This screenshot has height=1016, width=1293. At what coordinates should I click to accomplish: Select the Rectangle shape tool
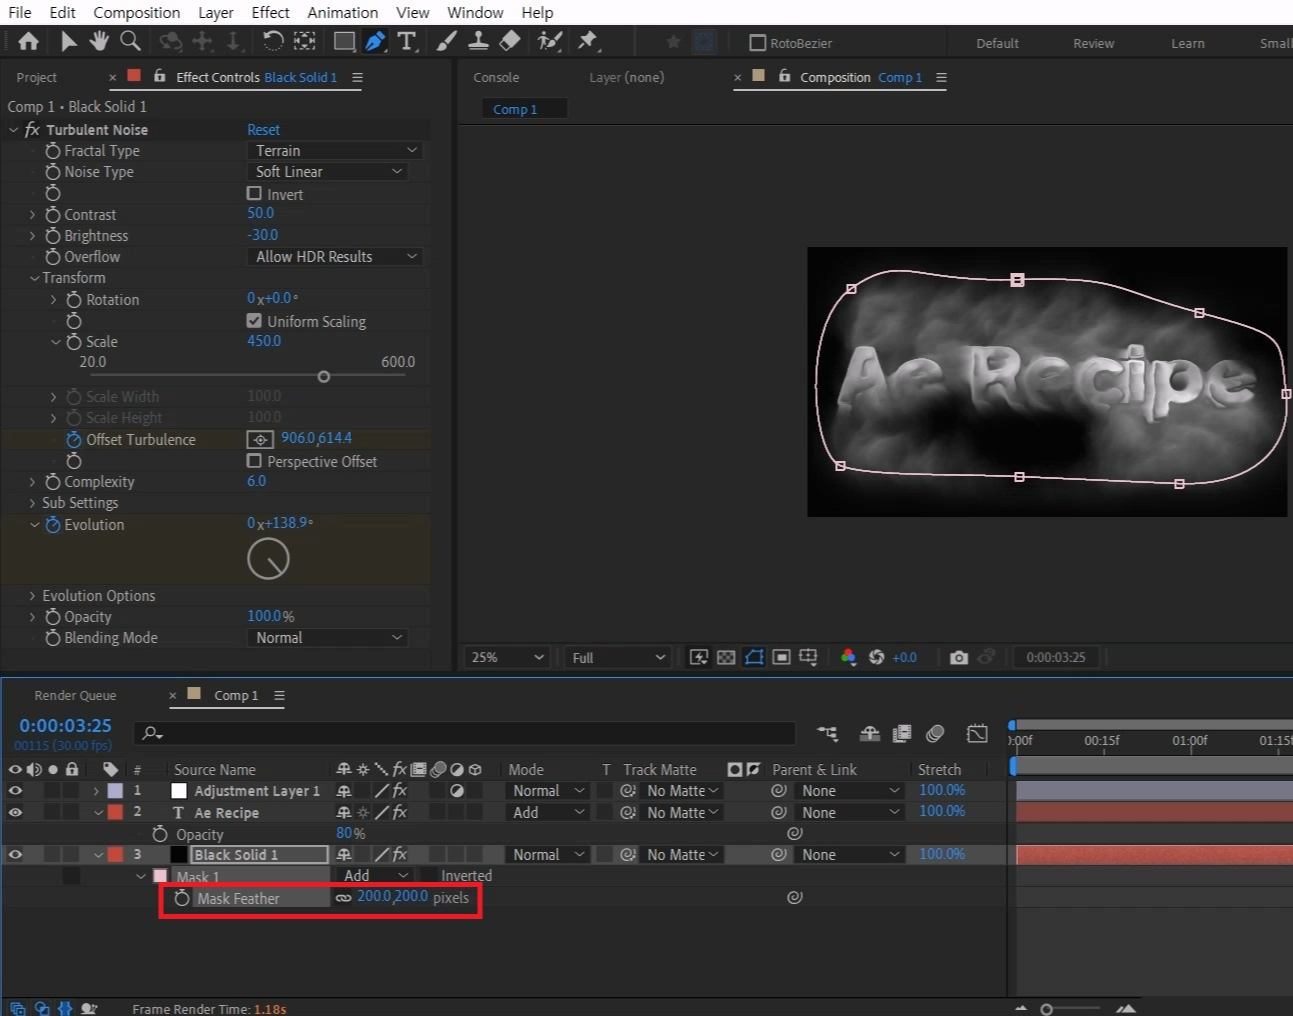(x=344, y=41)
